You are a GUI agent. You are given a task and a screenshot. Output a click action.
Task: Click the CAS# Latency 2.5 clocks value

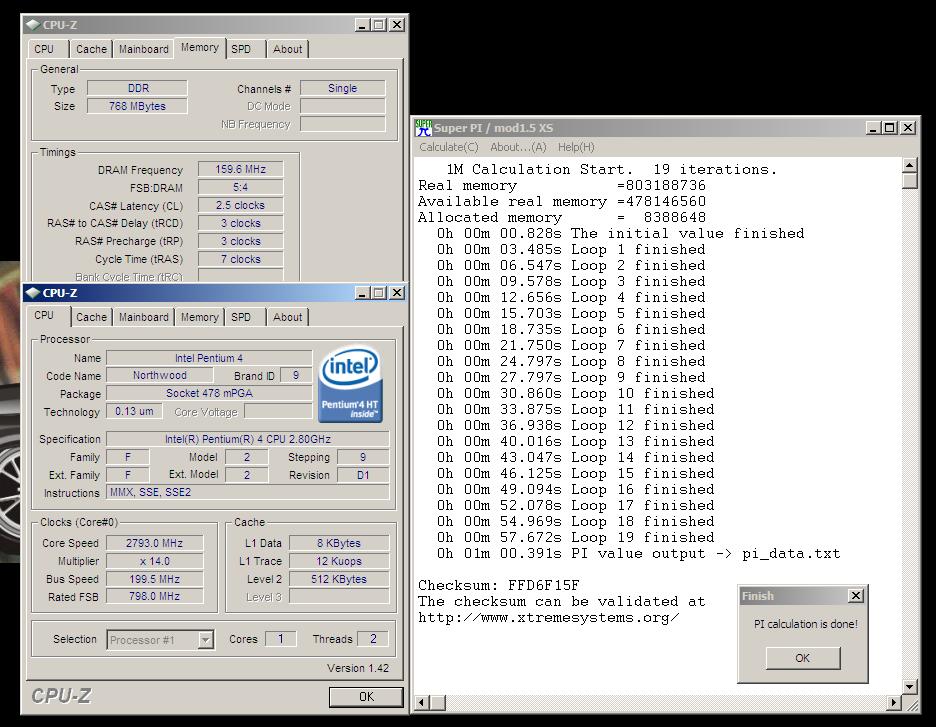241,205
